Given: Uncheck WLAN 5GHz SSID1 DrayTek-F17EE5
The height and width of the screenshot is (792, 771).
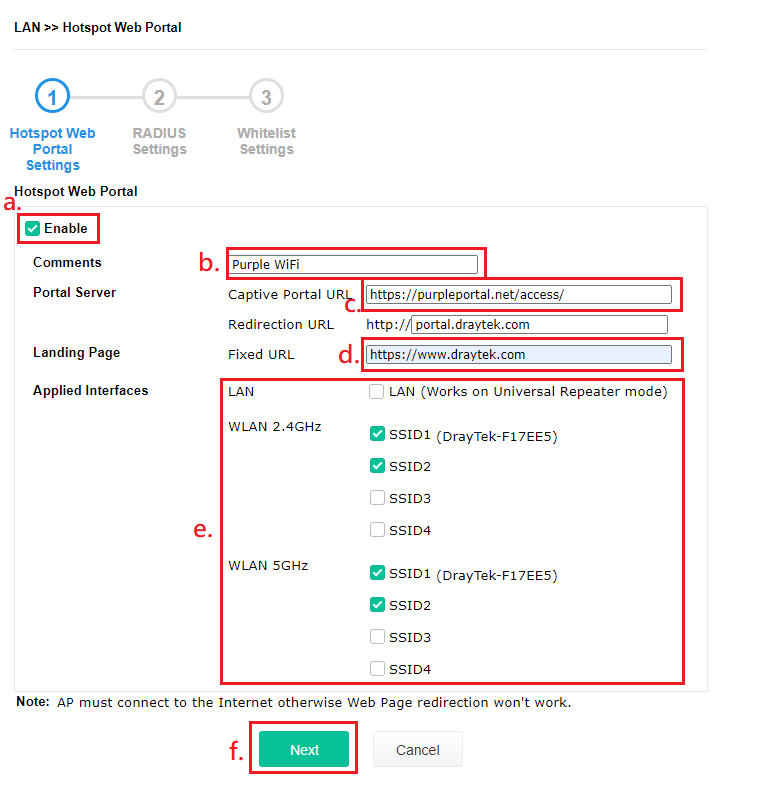Looking at the screenshot, I should pos(377,573).
